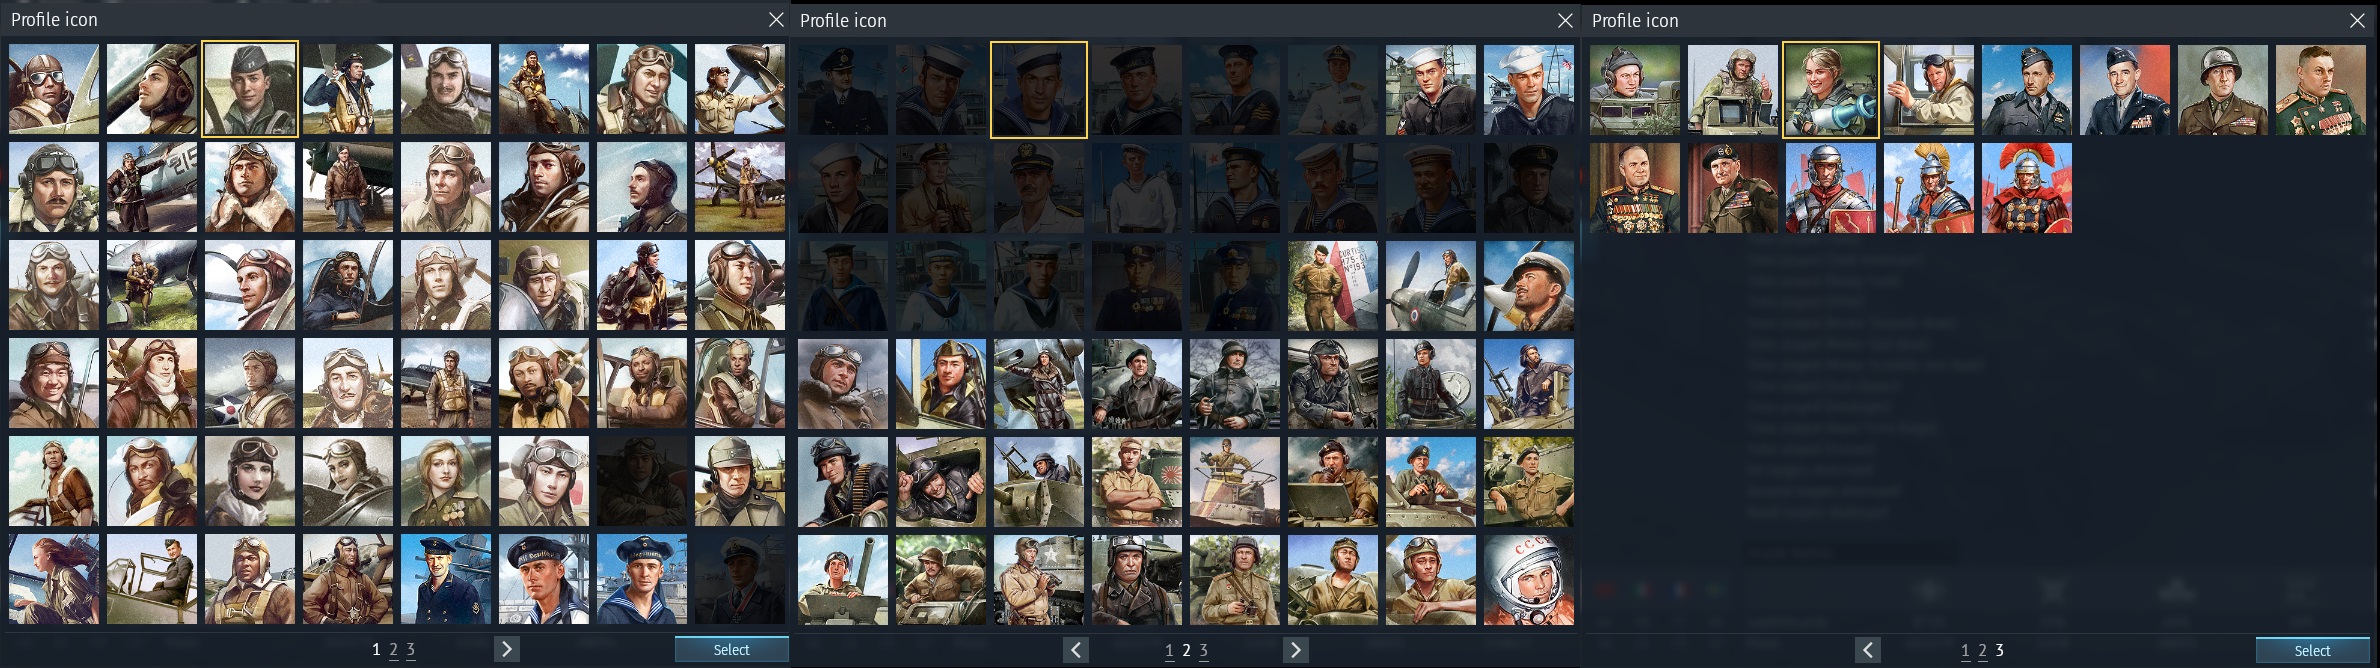This screenshot has width=2380, height=668.
Task: Select the Yuri Gagarin cosmonaut profile icon
Action: point(1528,580)
